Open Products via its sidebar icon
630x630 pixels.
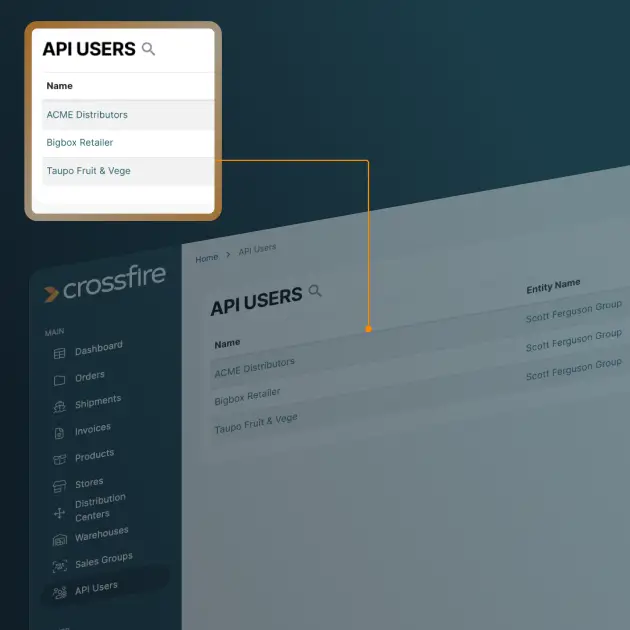[x=59, y=459]
